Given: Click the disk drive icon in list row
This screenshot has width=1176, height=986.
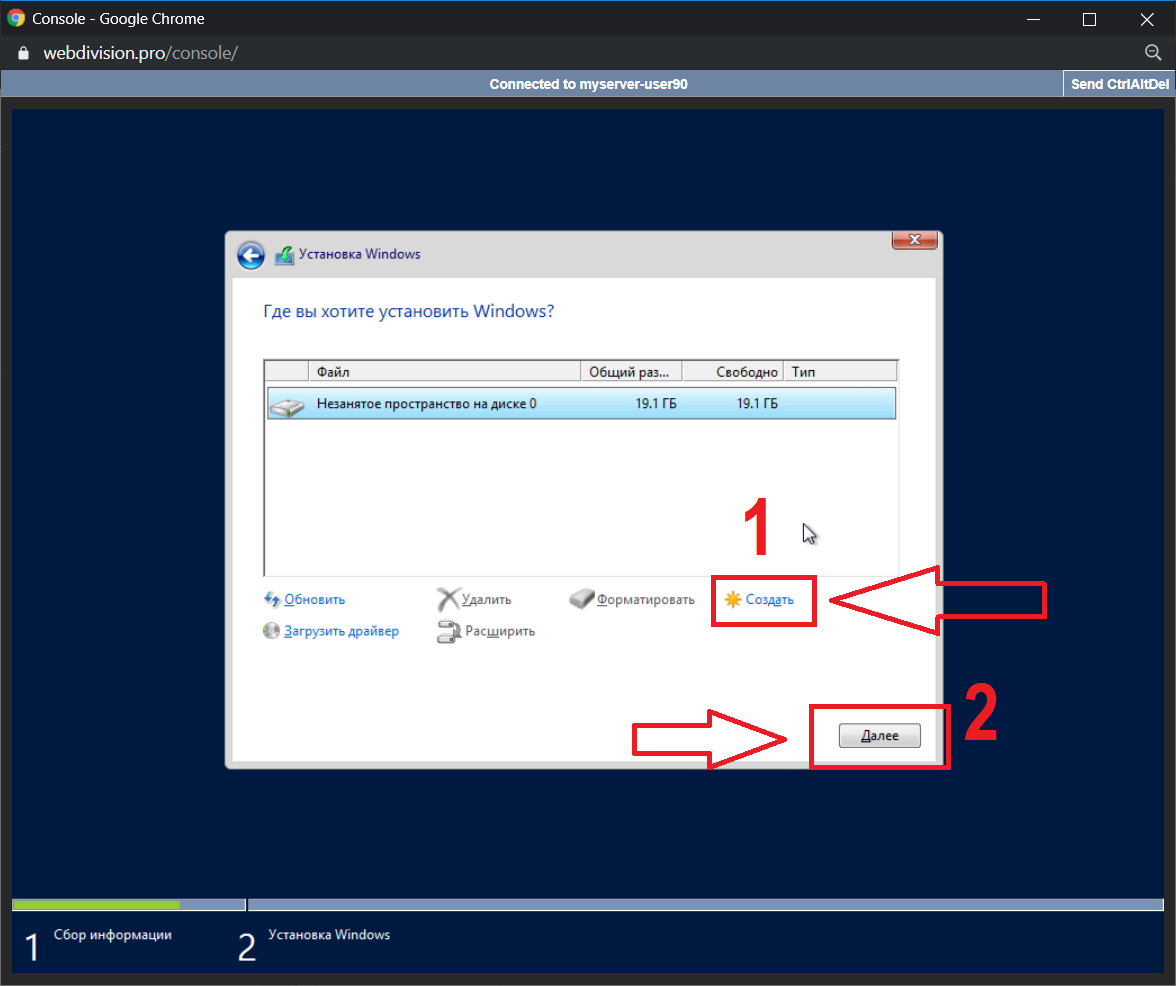Looking at the screenshot, I should [287, 405].
